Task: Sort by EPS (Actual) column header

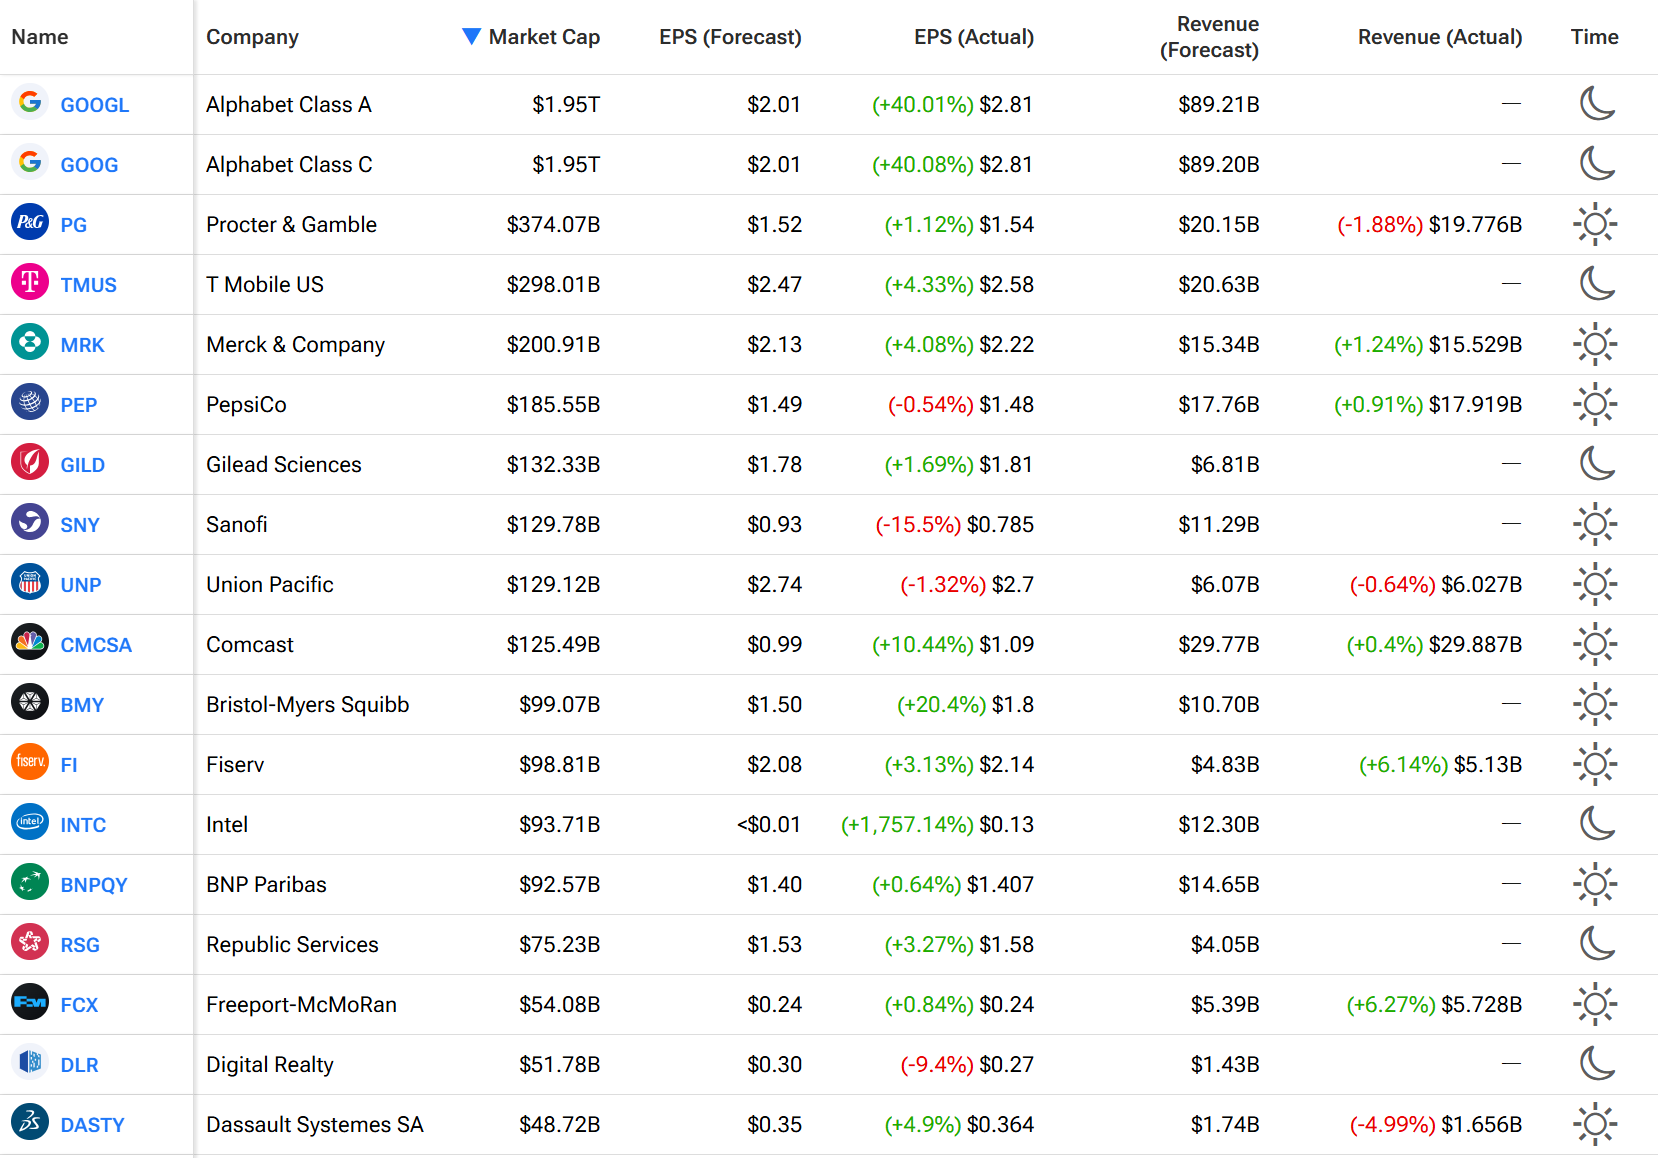Action: point(974,37)
